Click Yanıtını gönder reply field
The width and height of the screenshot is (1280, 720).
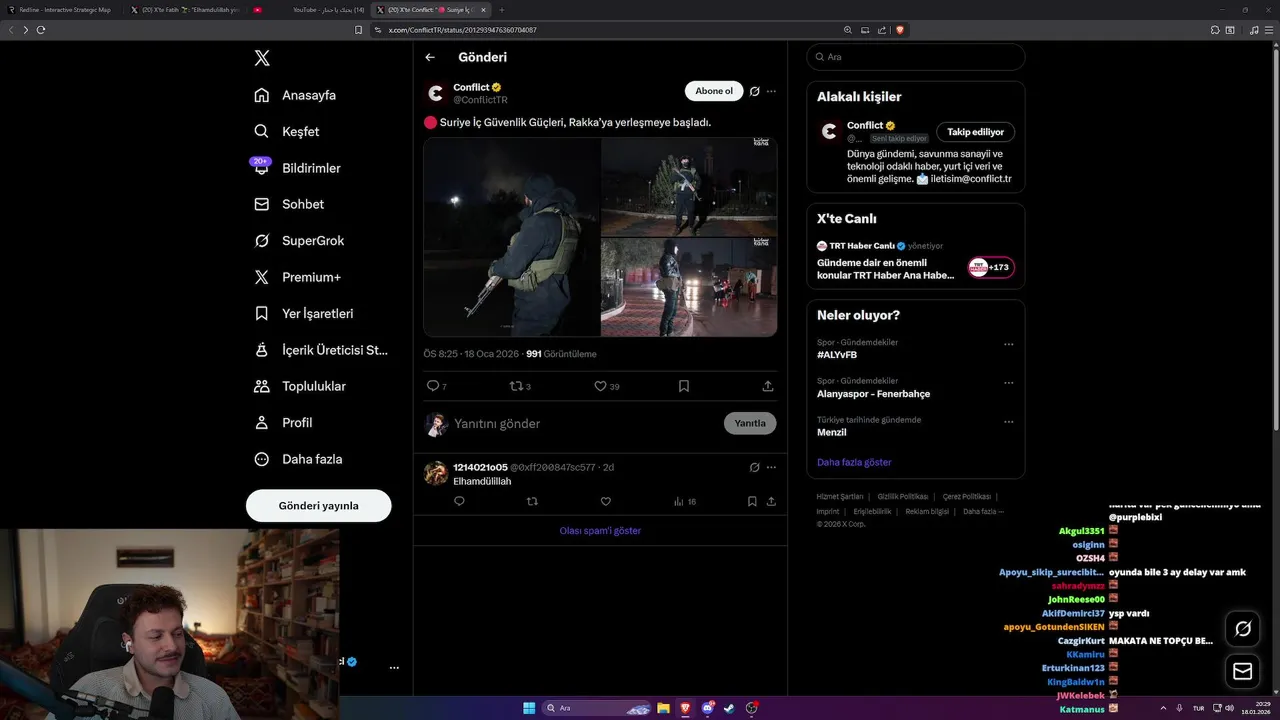point(585,423)
